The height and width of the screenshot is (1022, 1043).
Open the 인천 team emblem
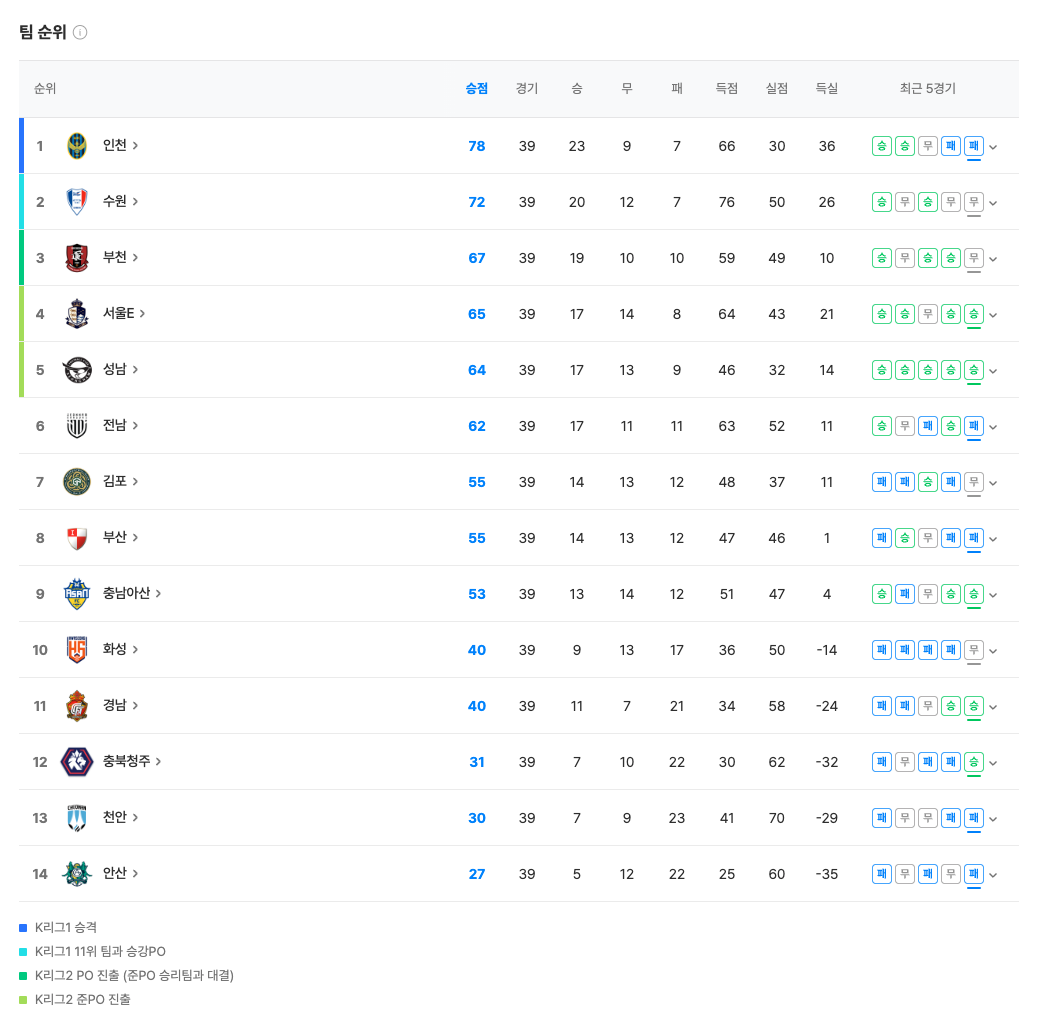pyautogui.click(x=76, y=146)
